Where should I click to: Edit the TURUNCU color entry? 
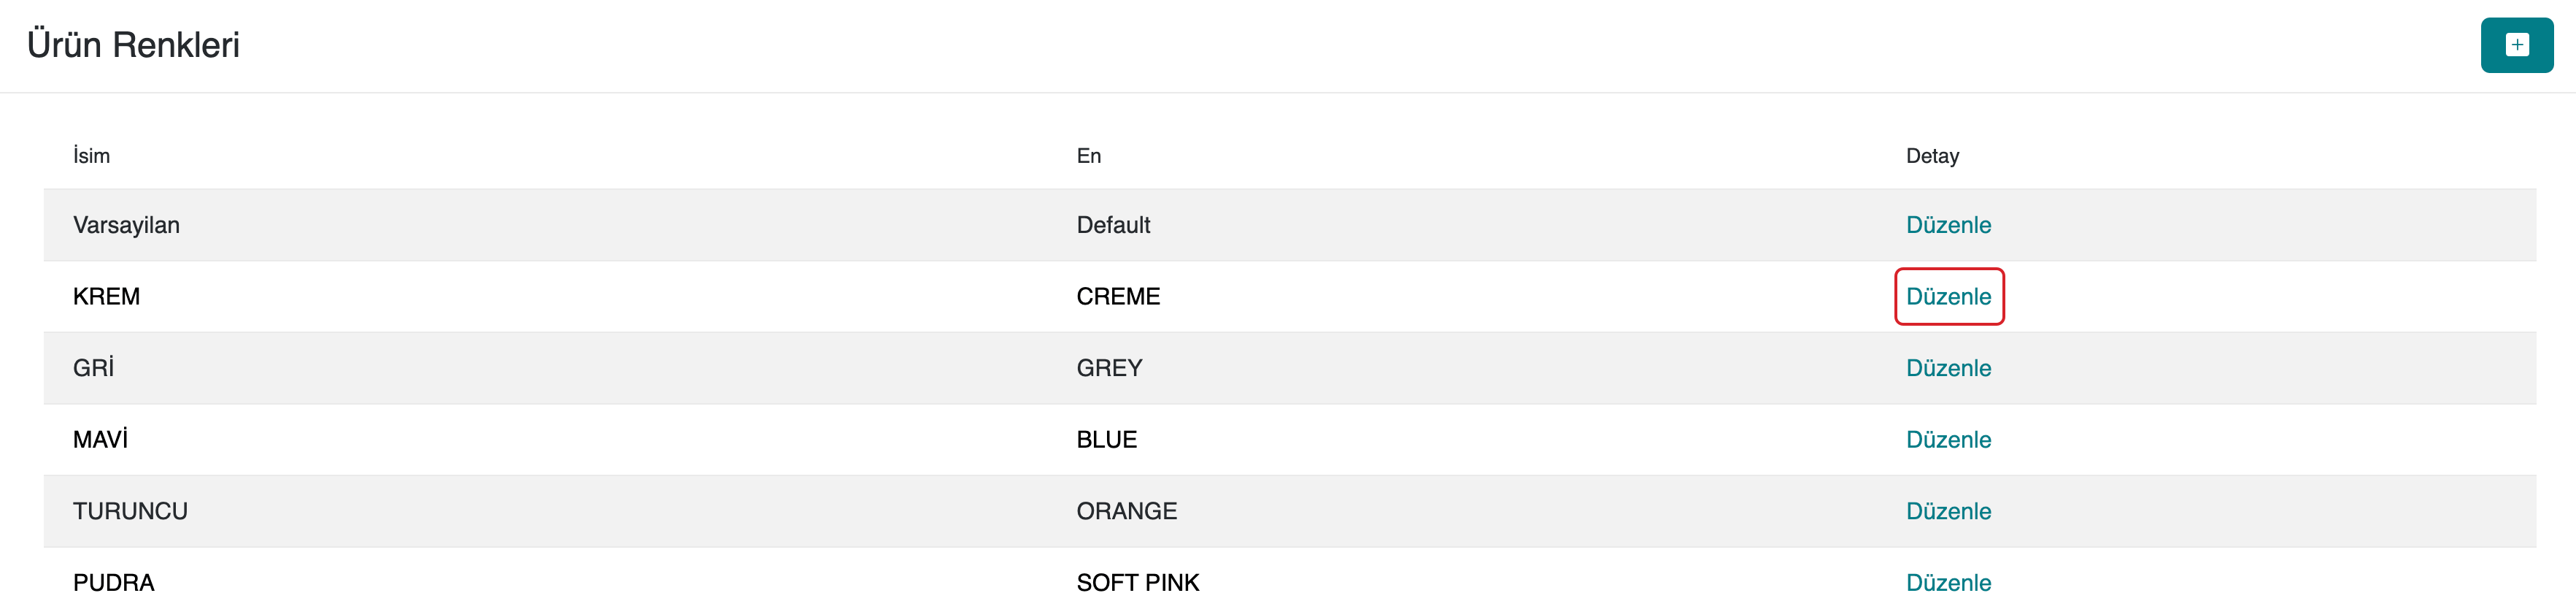coord(1948,511)
